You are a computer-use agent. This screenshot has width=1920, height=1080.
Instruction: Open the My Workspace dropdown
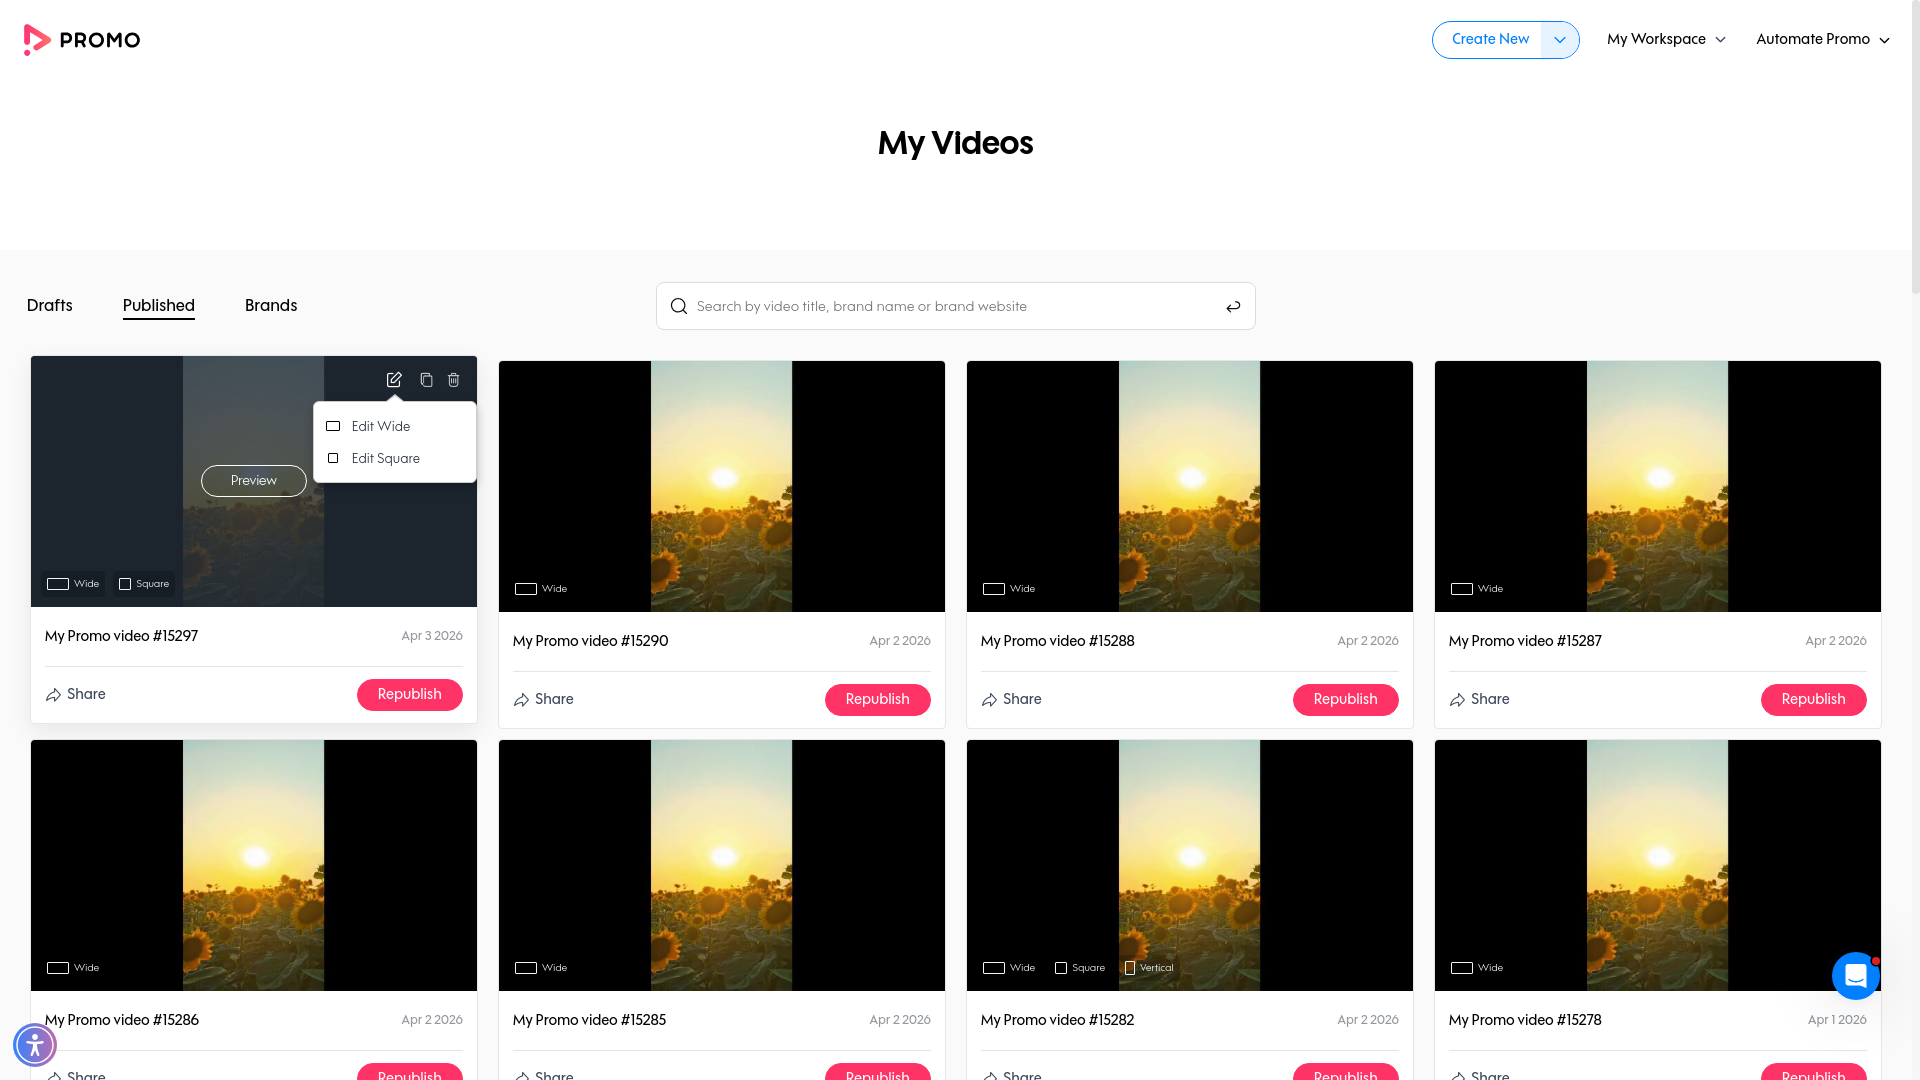(1666, 40)
